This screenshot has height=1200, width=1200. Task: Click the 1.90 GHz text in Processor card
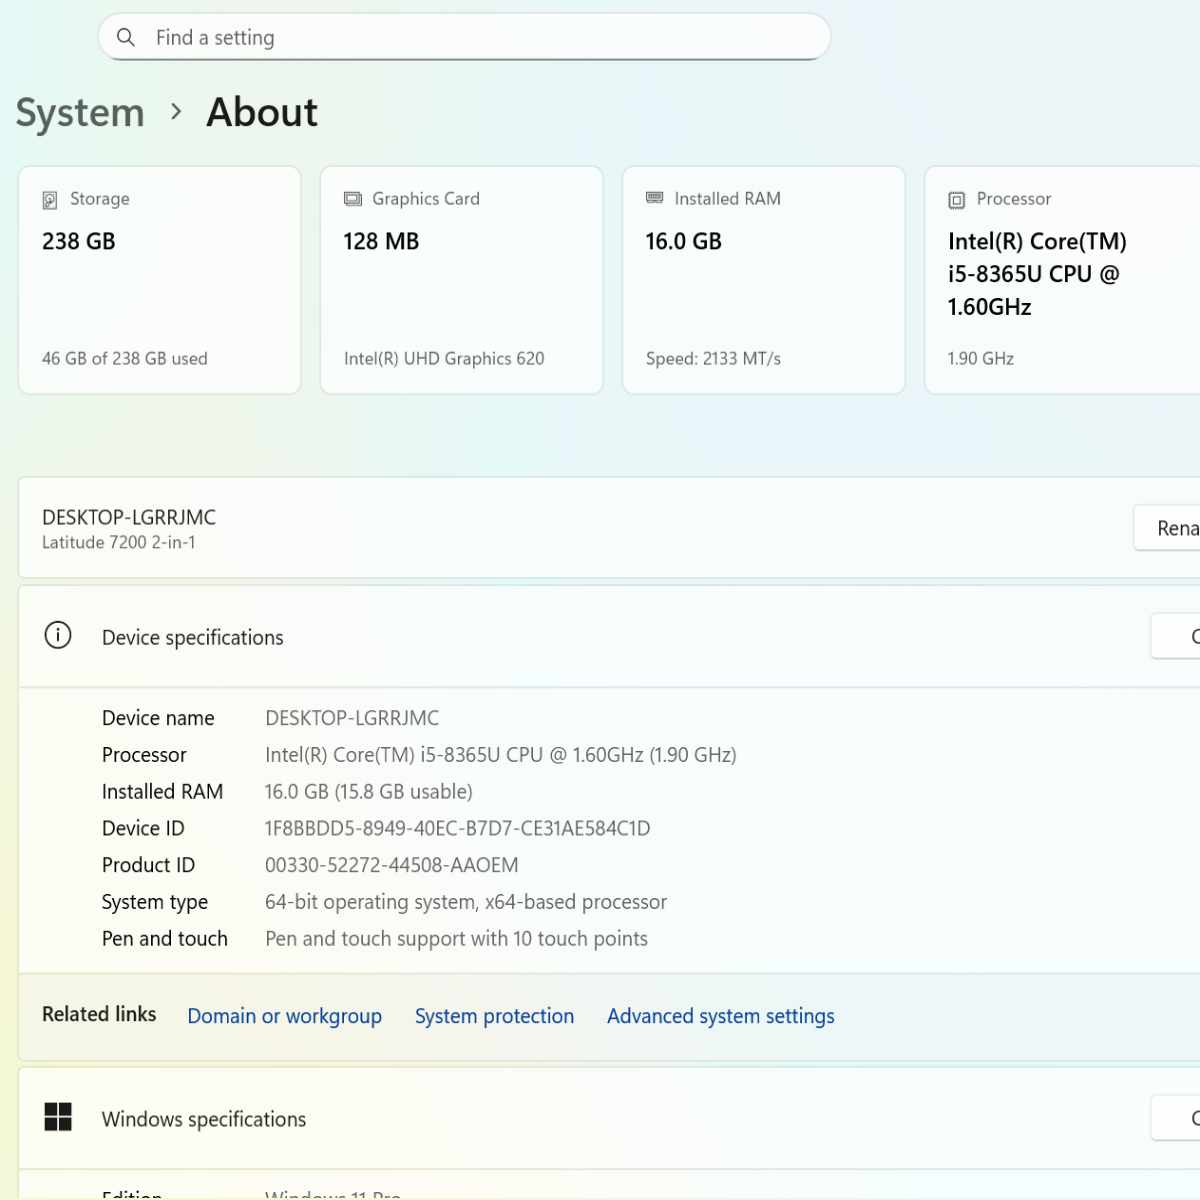pyautogui.click(x=981, y=358)
